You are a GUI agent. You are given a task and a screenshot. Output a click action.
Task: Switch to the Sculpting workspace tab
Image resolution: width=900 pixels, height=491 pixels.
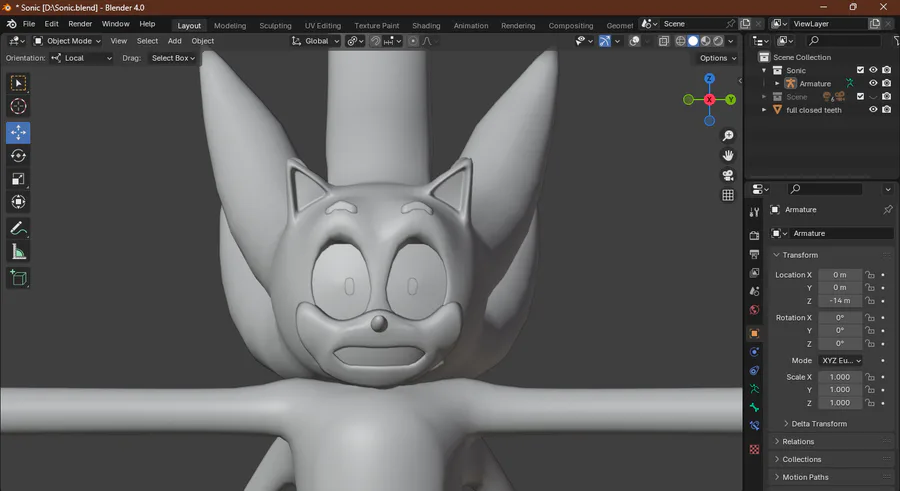point(275,26)
